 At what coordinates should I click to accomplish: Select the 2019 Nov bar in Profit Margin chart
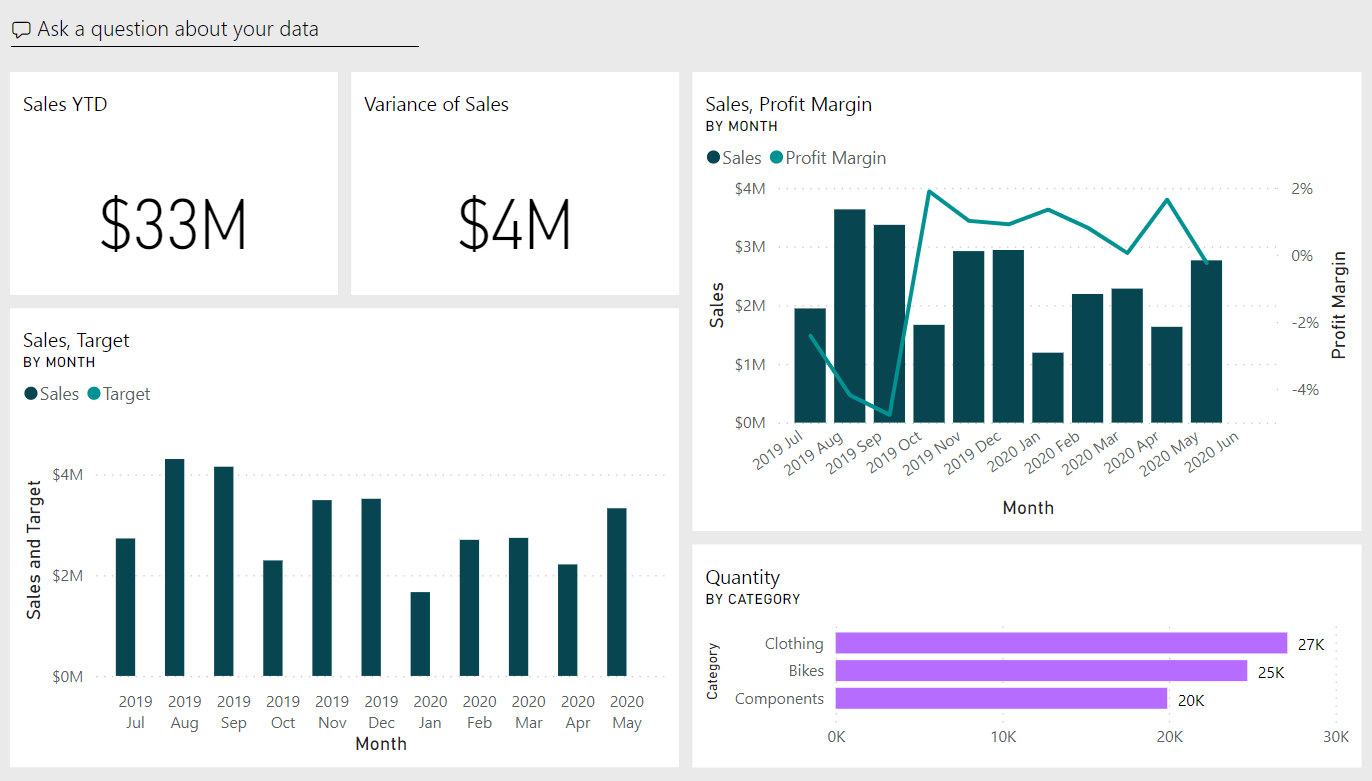pos(969,336)
